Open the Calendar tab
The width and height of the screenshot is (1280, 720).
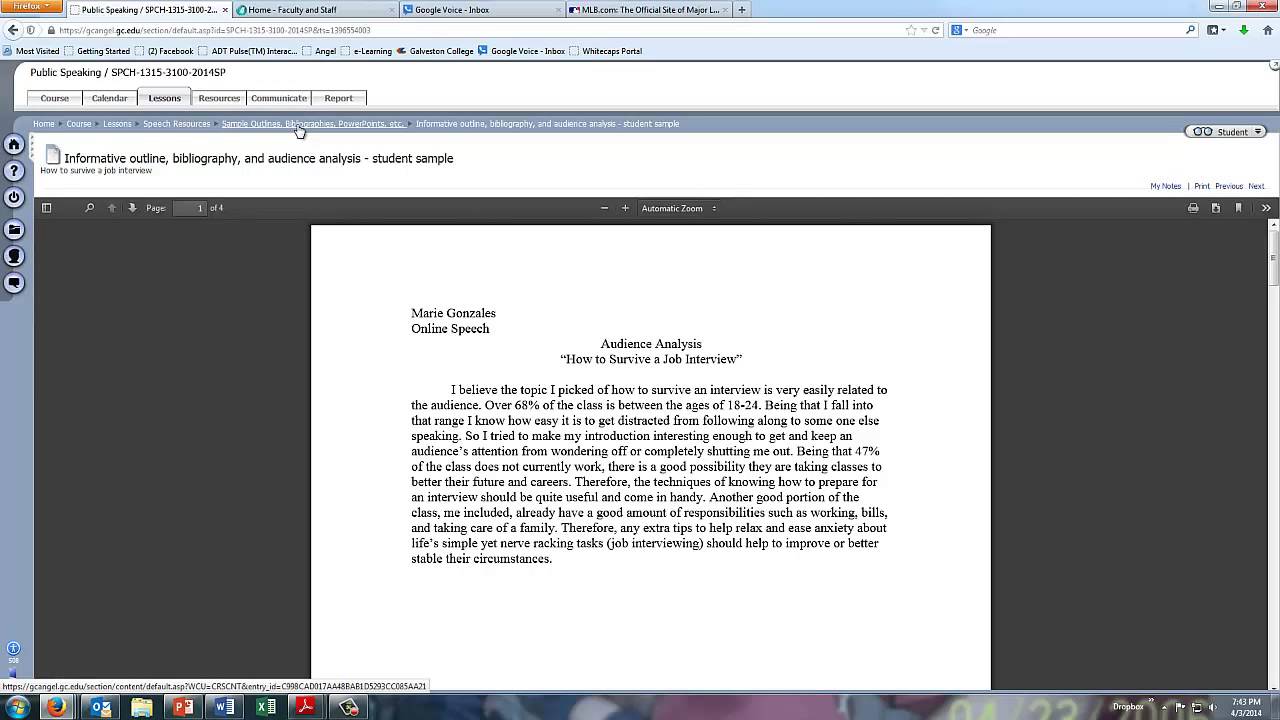tap(110, 98)
